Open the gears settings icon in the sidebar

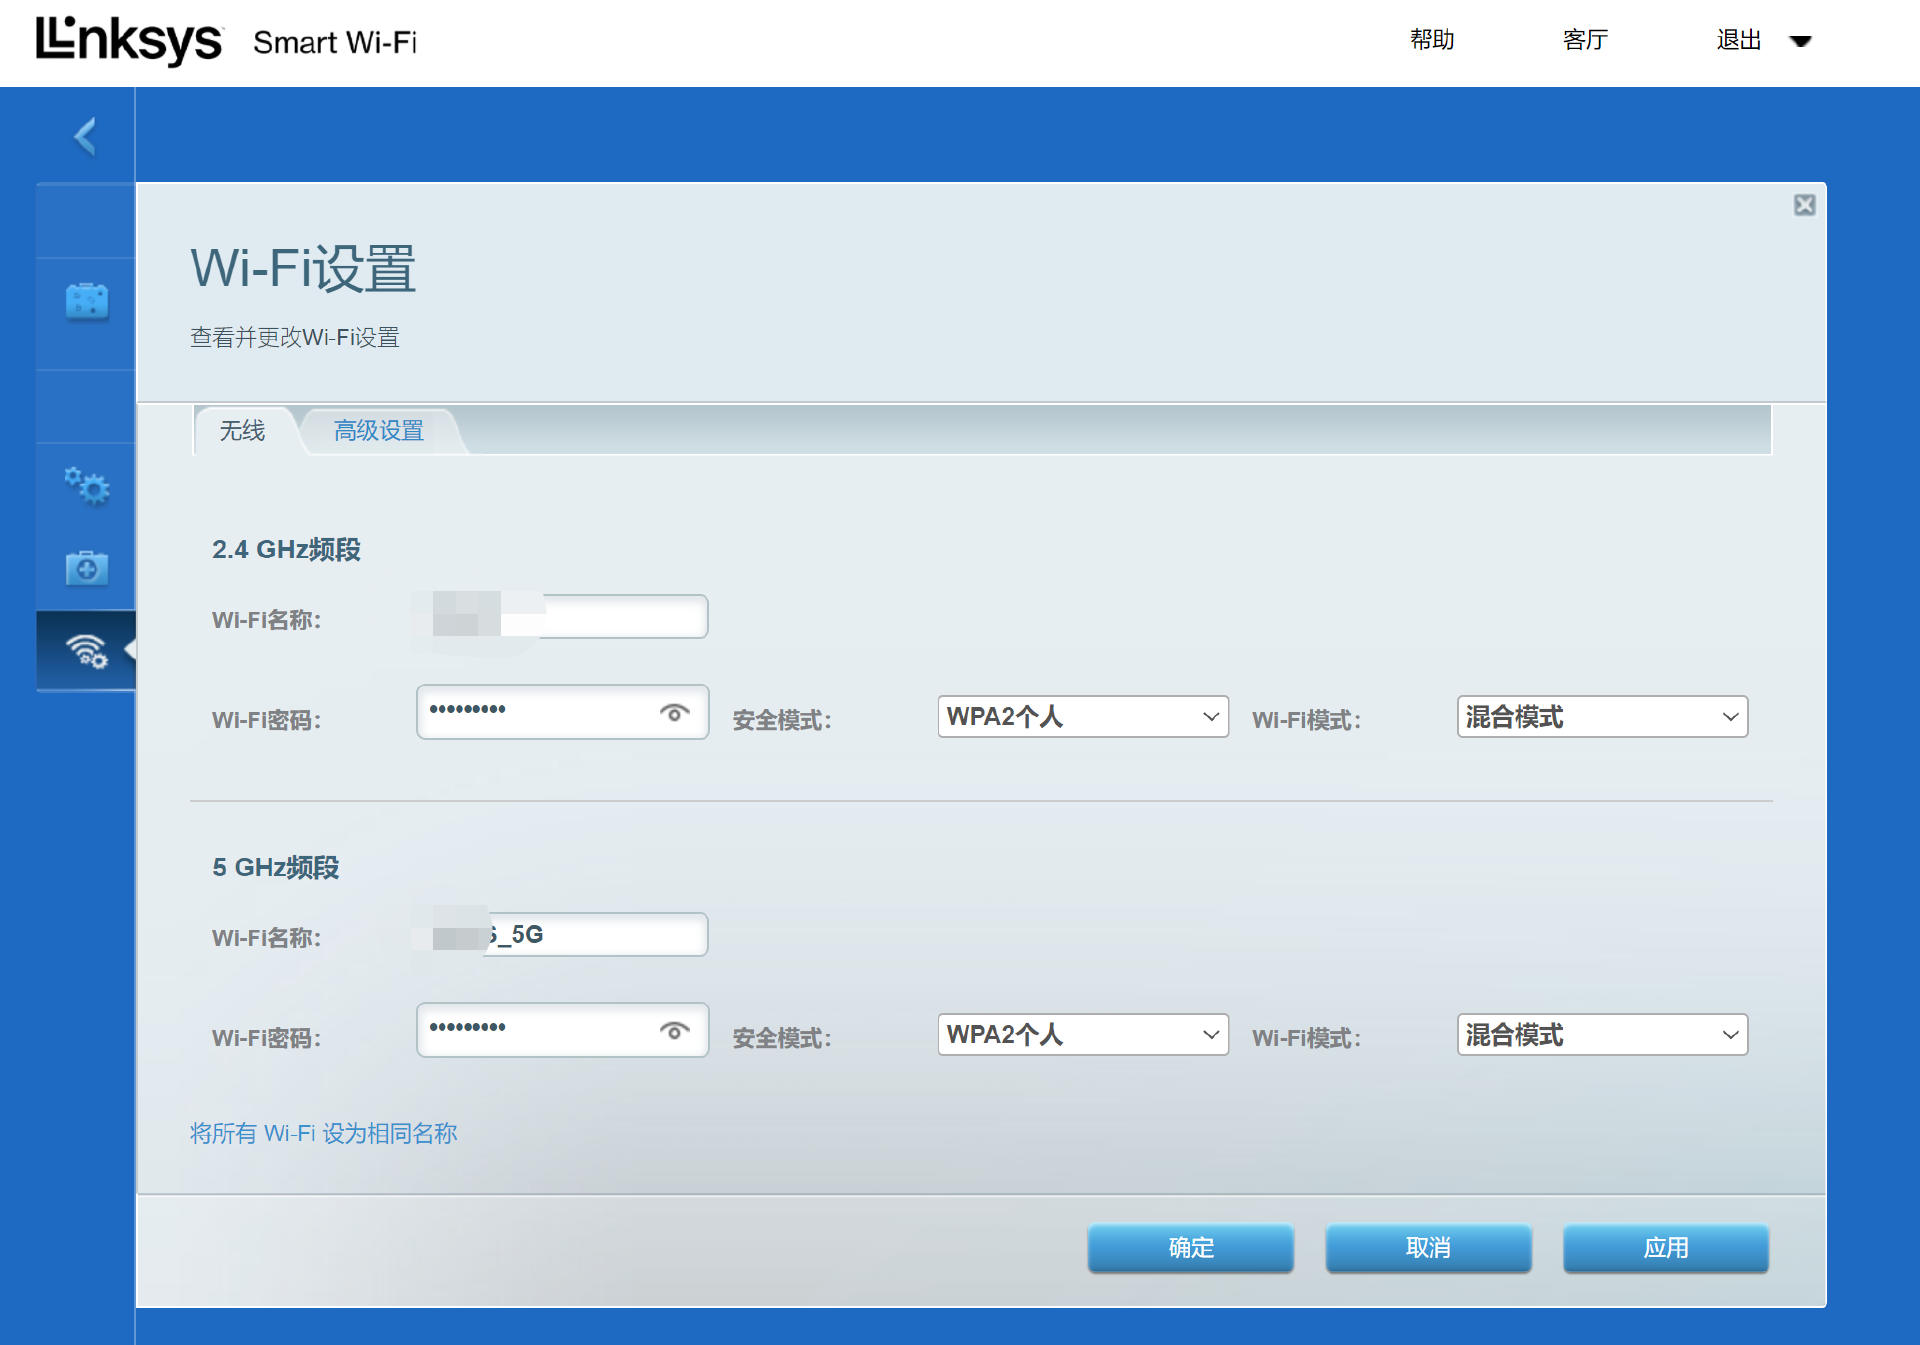(86, 486)
